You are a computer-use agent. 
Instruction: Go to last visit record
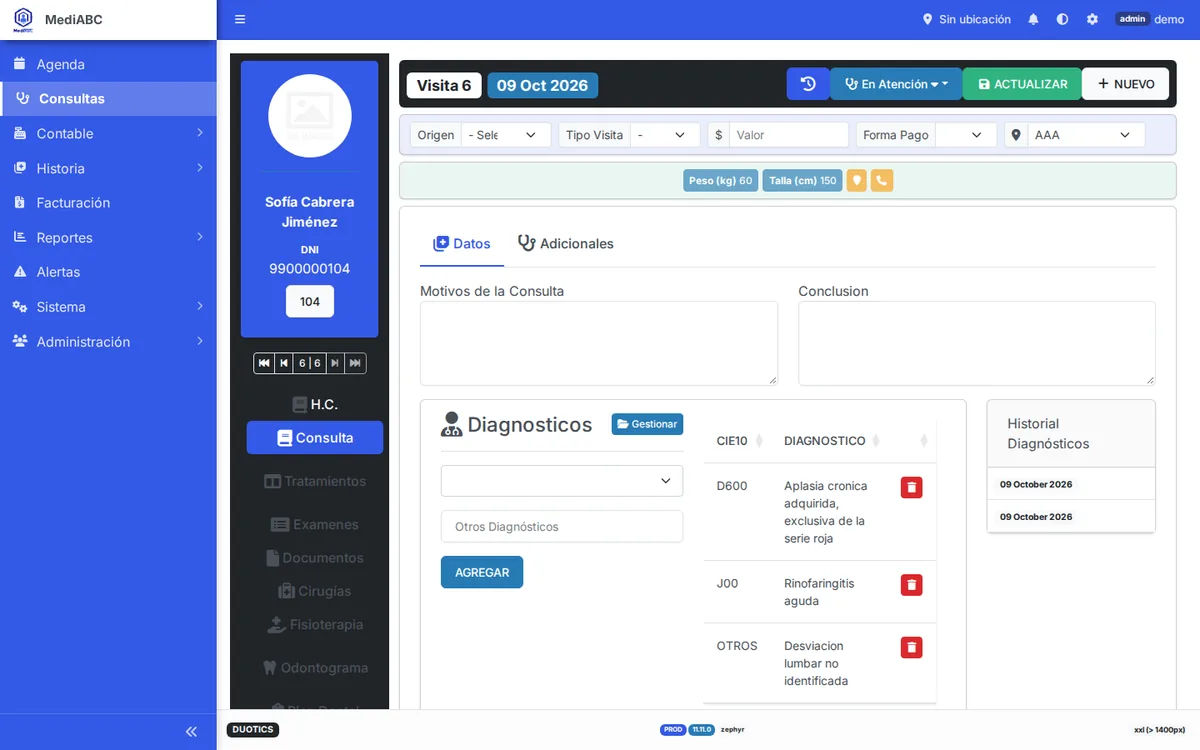pos(355,363)
